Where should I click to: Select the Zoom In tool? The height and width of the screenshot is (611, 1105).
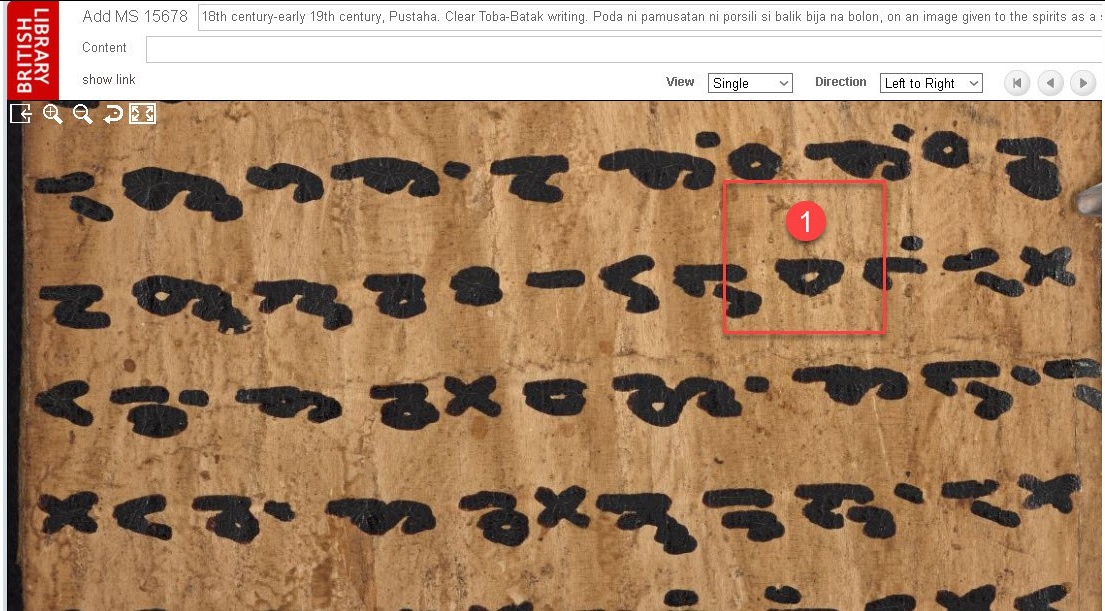(x=51, y=113)
